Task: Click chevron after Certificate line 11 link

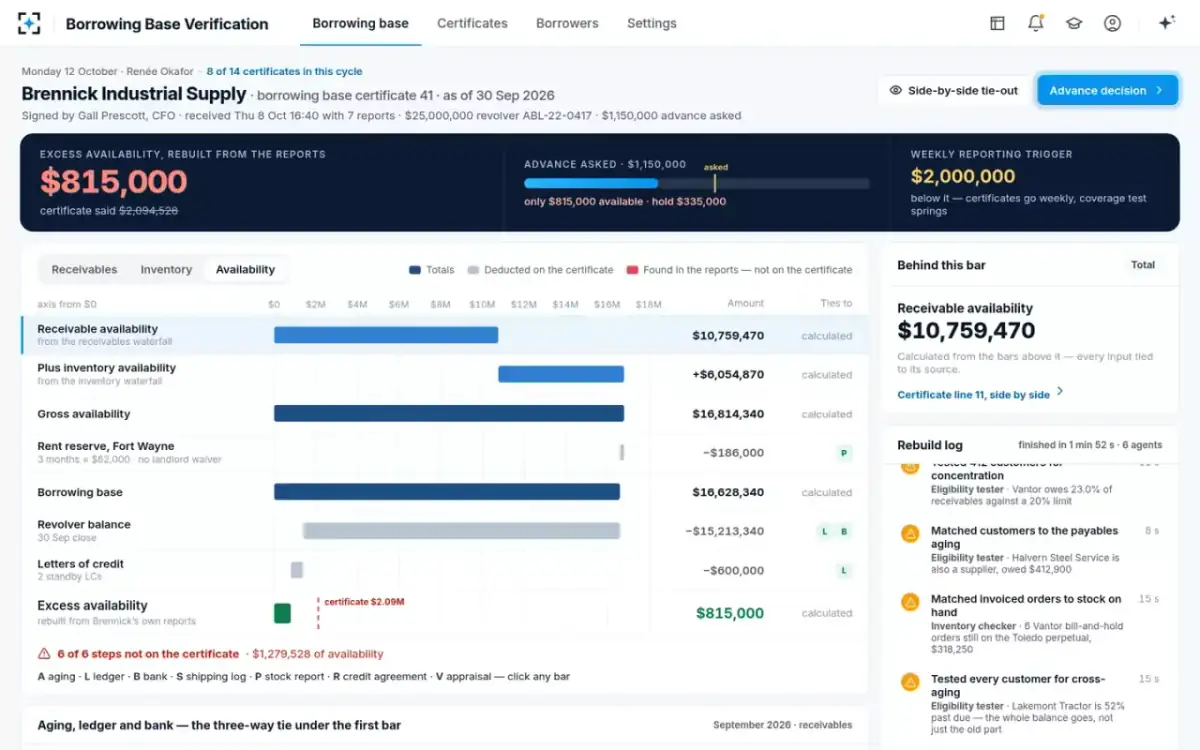Action: pyautogui.click(x=1060, y=392)
